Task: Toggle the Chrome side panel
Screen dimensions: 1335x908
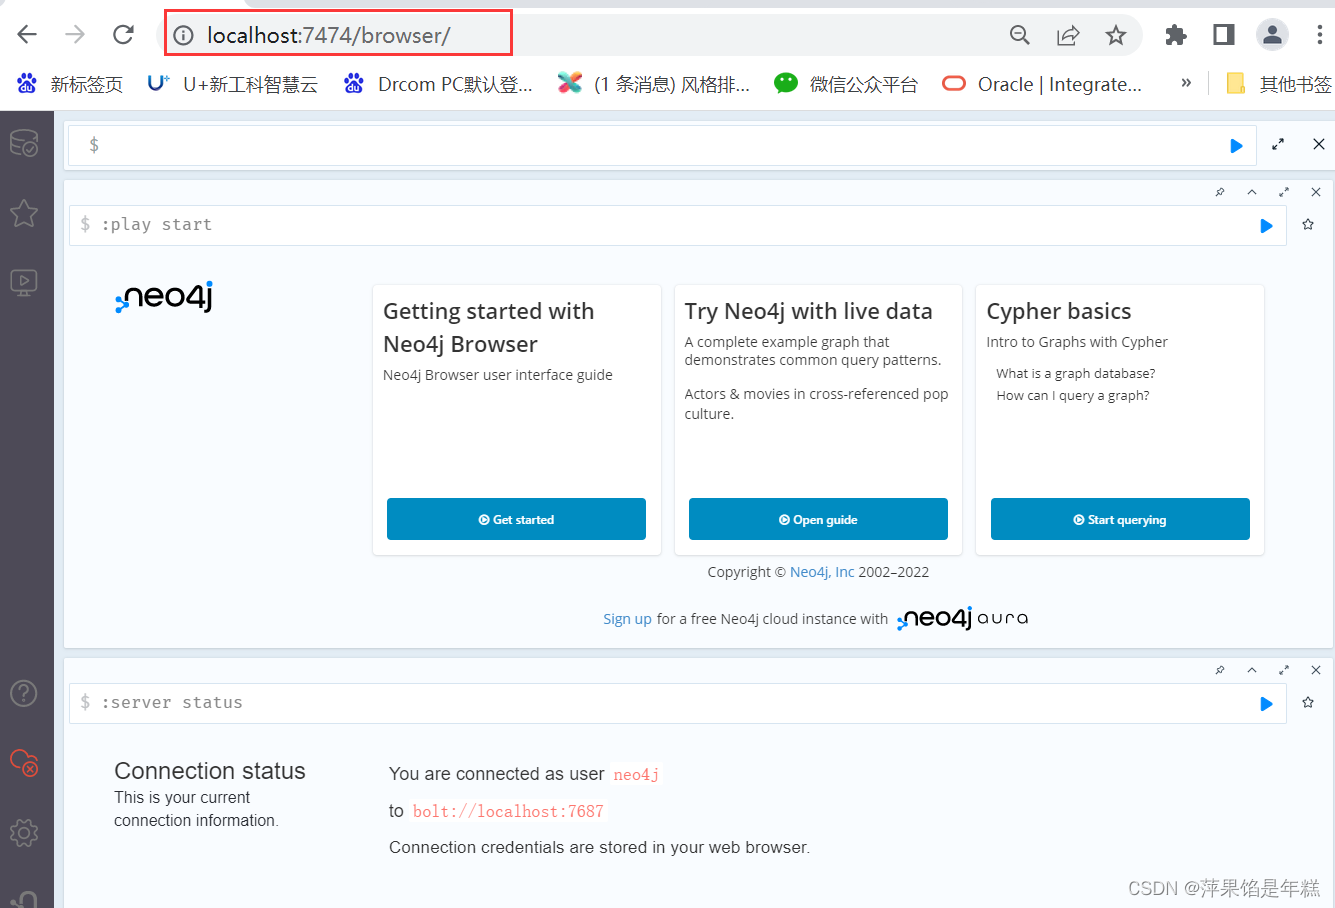Action: pos(1224,35)
